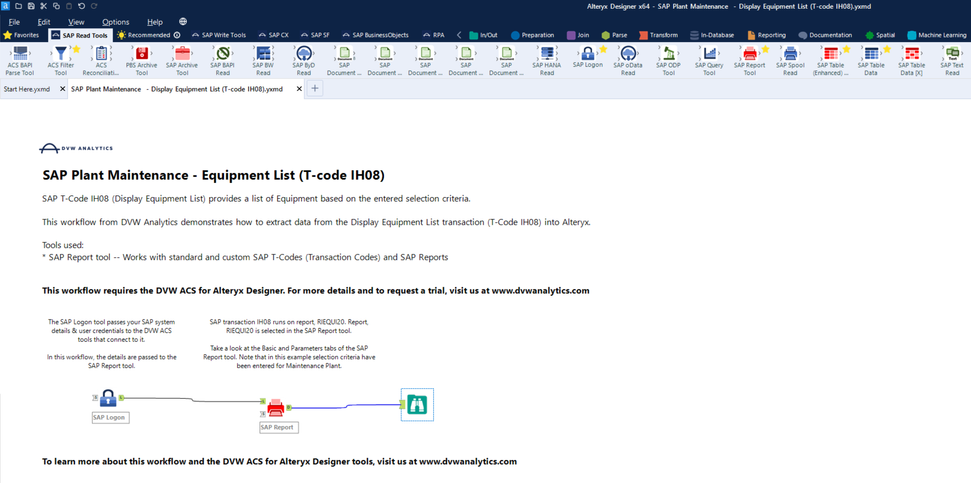Select the SAP Table (Enhanced) tool
Screen dimensions: 971x483
tap(830, 61)
